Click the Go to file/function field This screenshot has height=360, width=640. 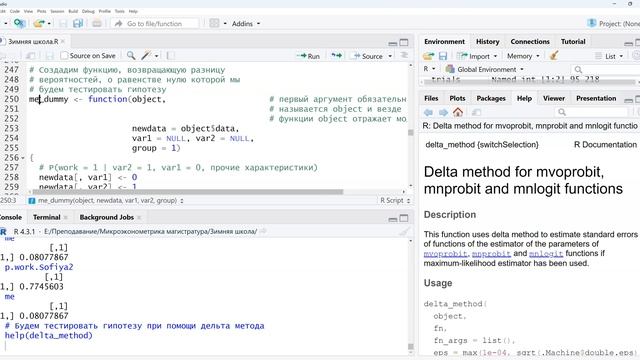(x=154, y=24)
